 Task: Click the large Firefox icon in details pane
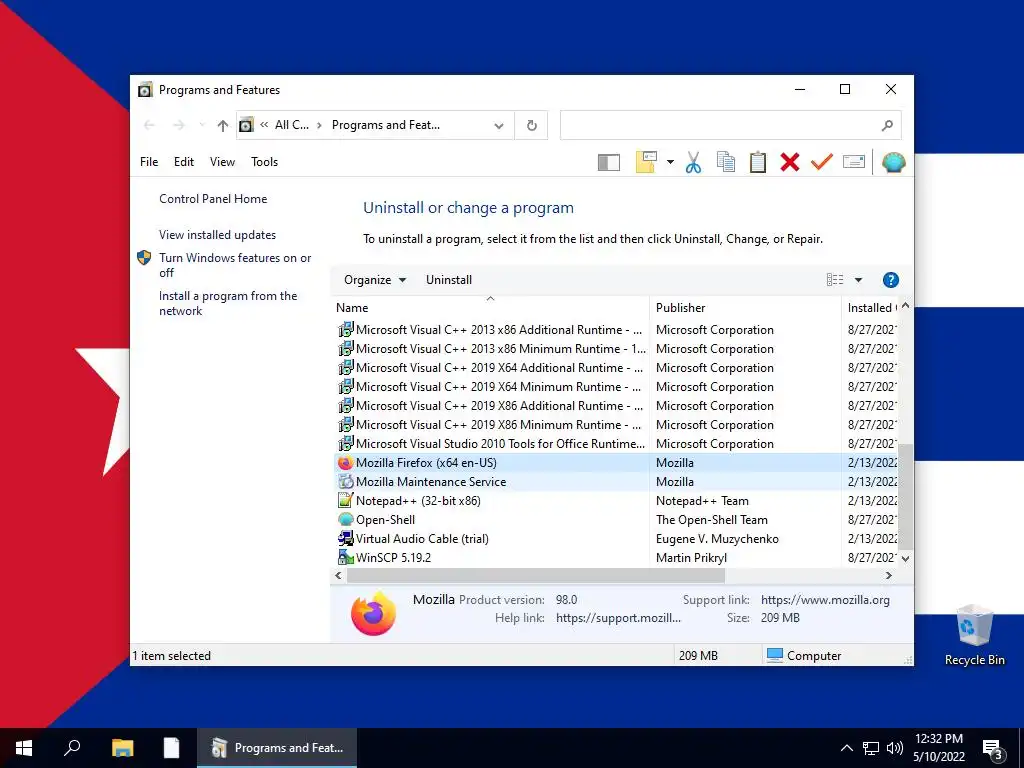[x=373, y=613]
